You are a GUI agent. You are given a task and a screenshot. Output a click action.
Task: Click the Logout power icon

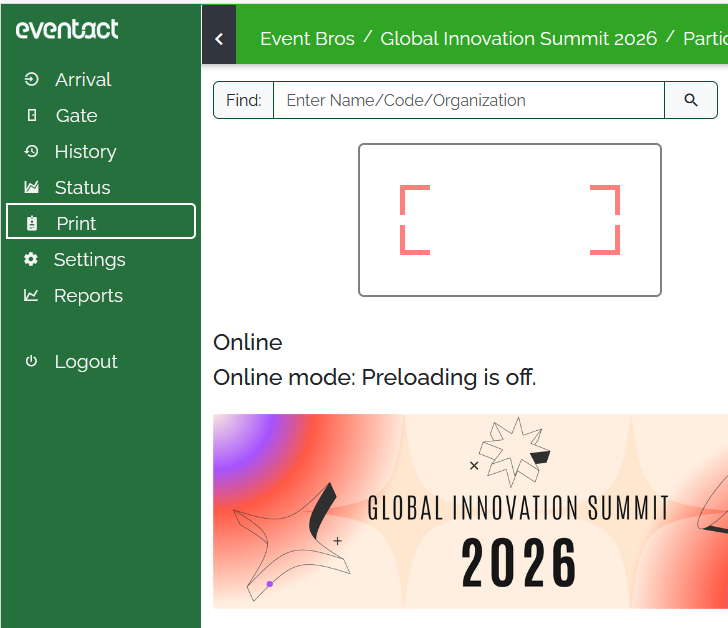click(31, 361)
